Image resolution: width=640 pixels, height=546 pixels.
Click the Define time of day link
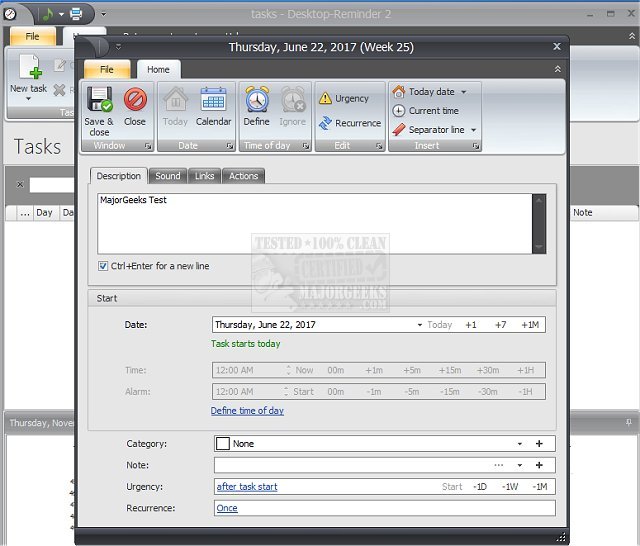(247, 411)
